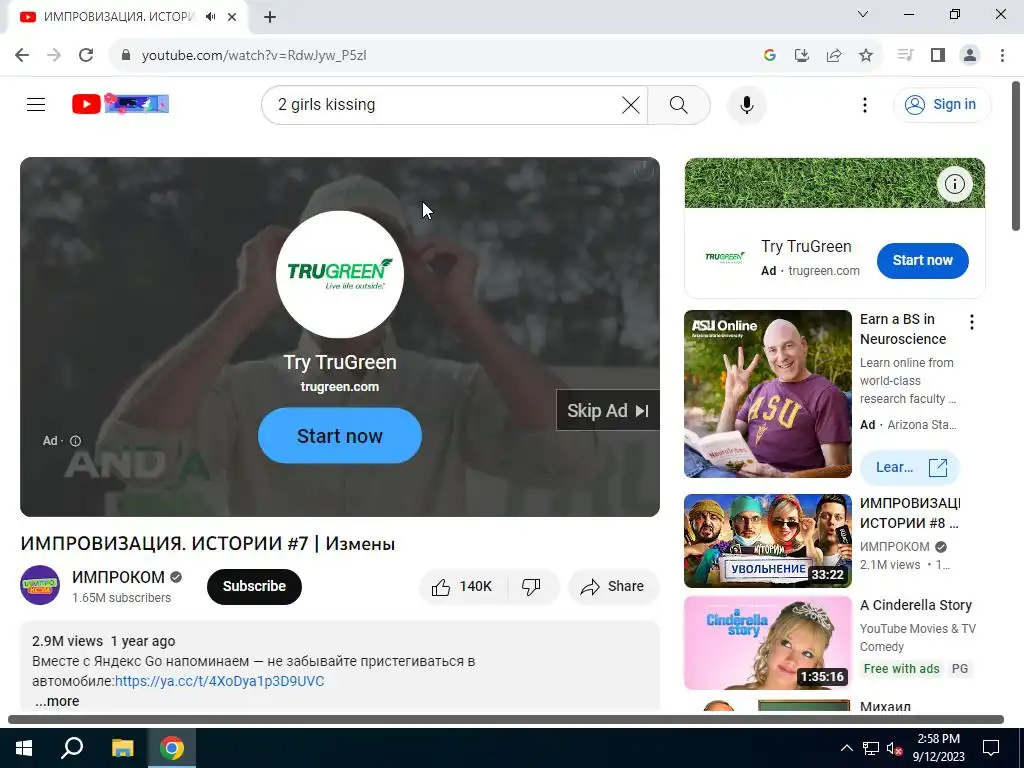Click the install/download page icon in address bar
Image resolution: width=1024 pixels, height=768 pixels.
click(801, 55)
